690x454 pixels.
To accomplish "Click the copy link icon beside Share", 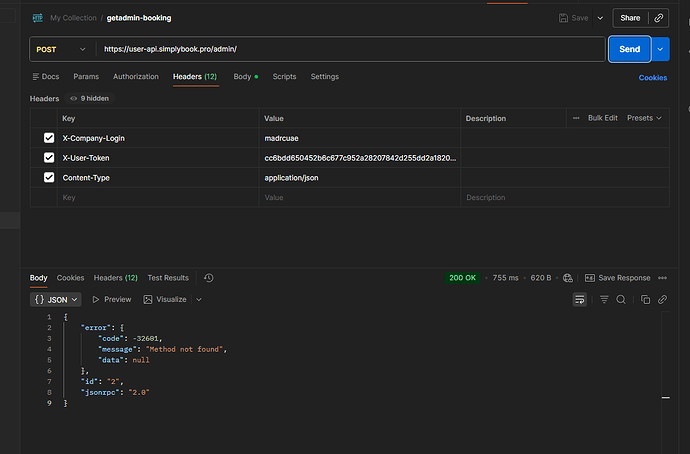I will [x=658, y=18].
